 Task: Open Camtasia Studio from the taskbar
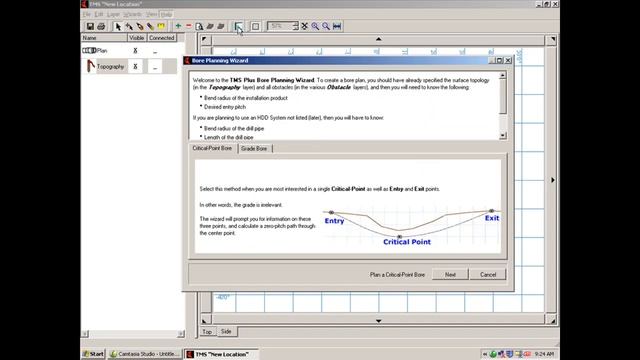[144, 354]
